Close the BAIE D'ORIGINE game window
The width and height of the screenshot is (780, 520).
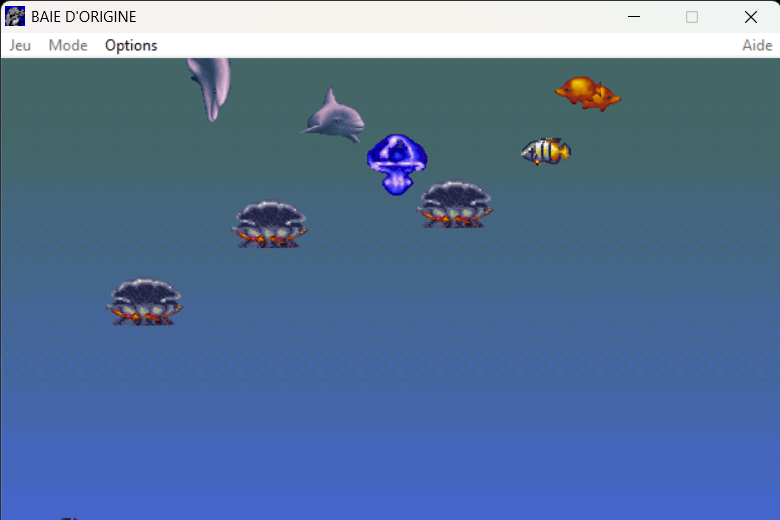click(750, 17)
